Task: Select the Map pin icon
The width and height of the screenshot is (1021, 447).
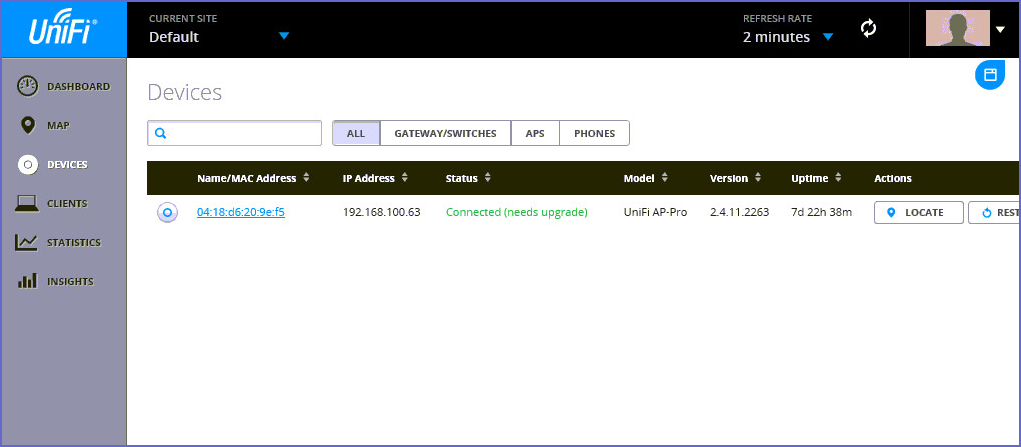Action: point(27,125)
